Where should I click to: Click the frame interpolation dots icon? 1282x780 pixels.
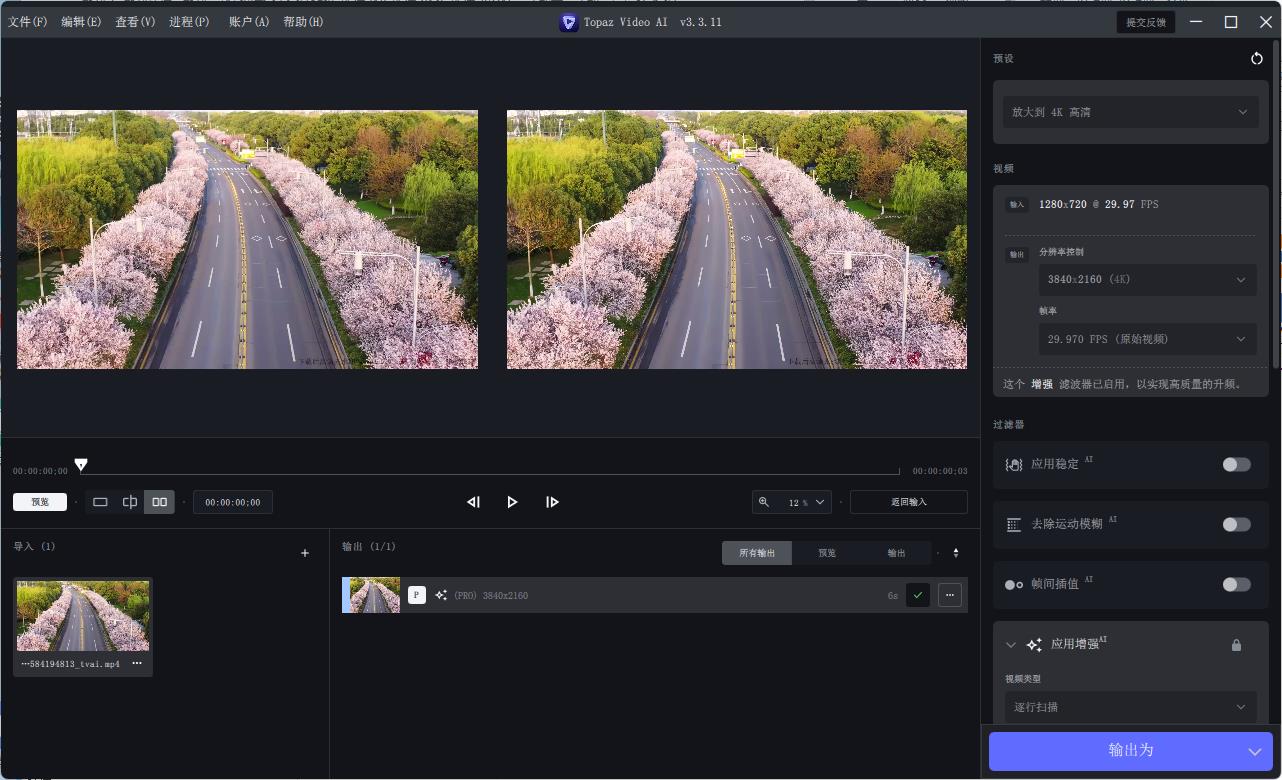(x=1013, y=584)
